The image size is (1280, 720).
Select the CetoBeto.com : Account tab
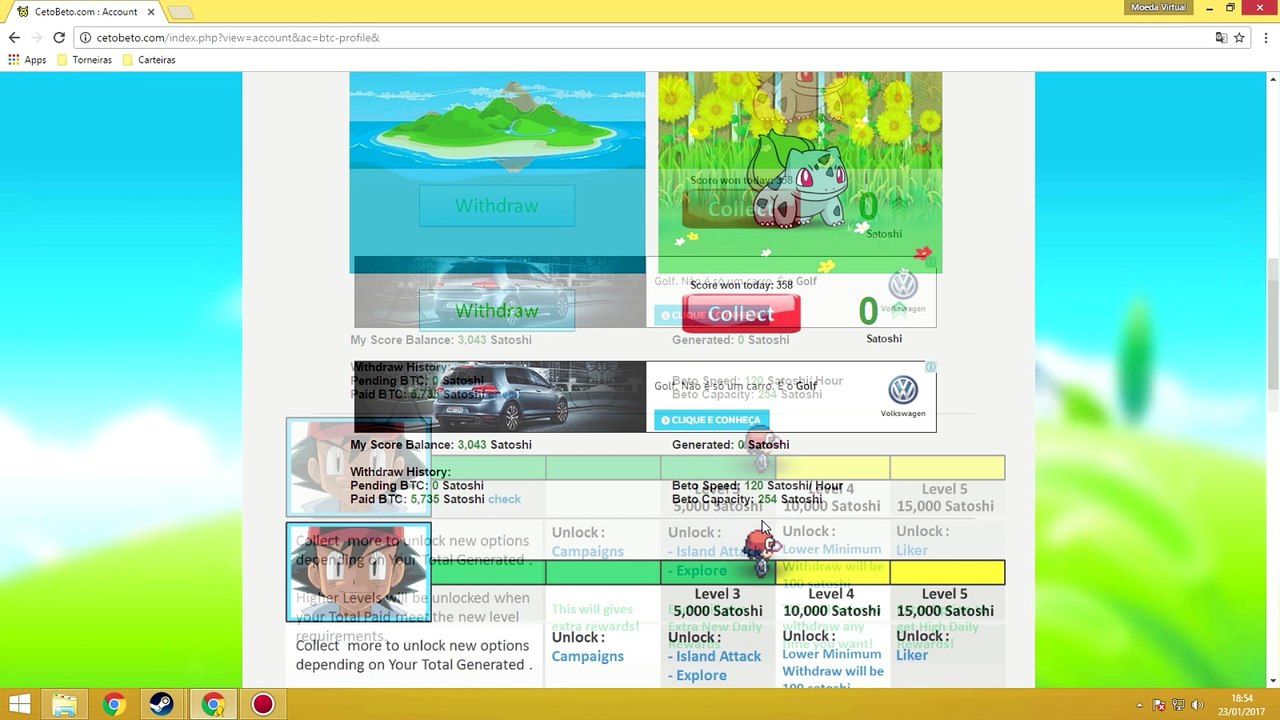point(84,12)
